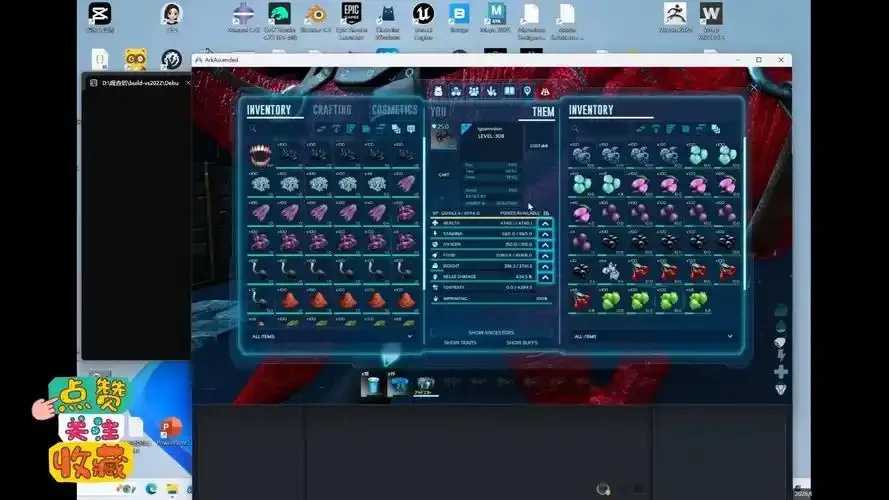Select the third hotbar slot item
The width and height of the screenshot is (889, 500).
(x=425, y=385)
